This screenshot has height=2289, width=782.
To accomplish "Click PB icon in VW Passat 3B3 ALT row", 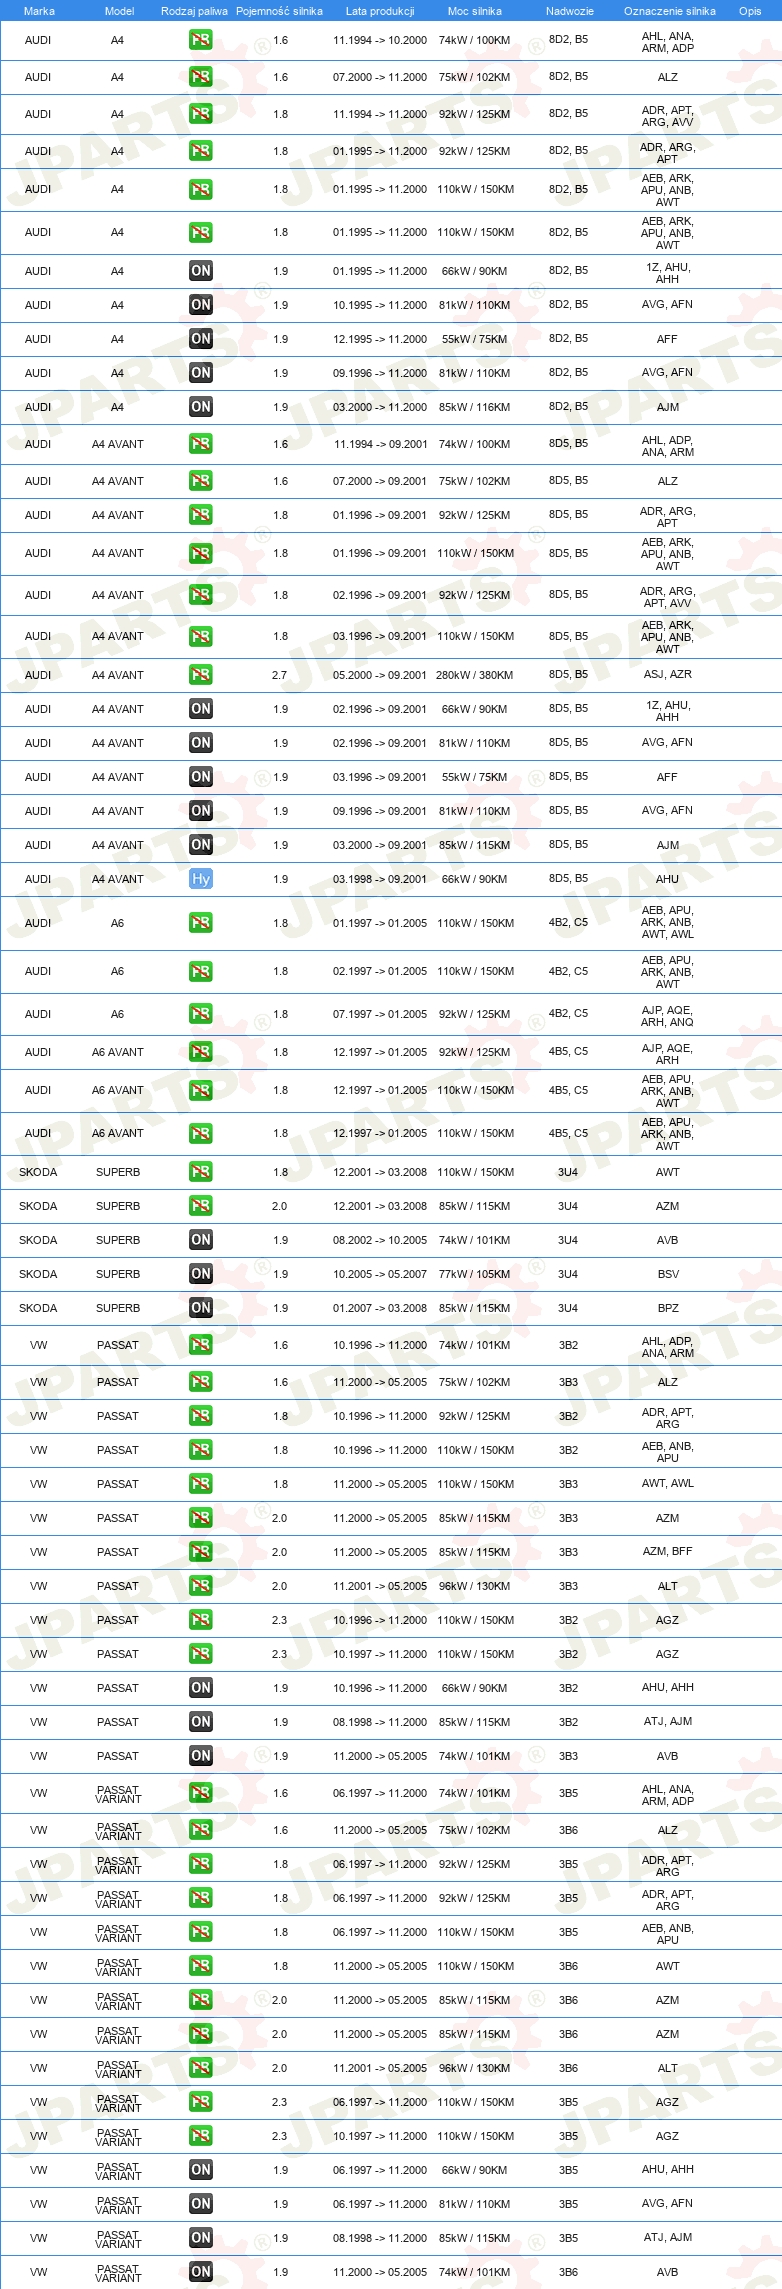I will pyautogui.click(x=201, y=1586).
